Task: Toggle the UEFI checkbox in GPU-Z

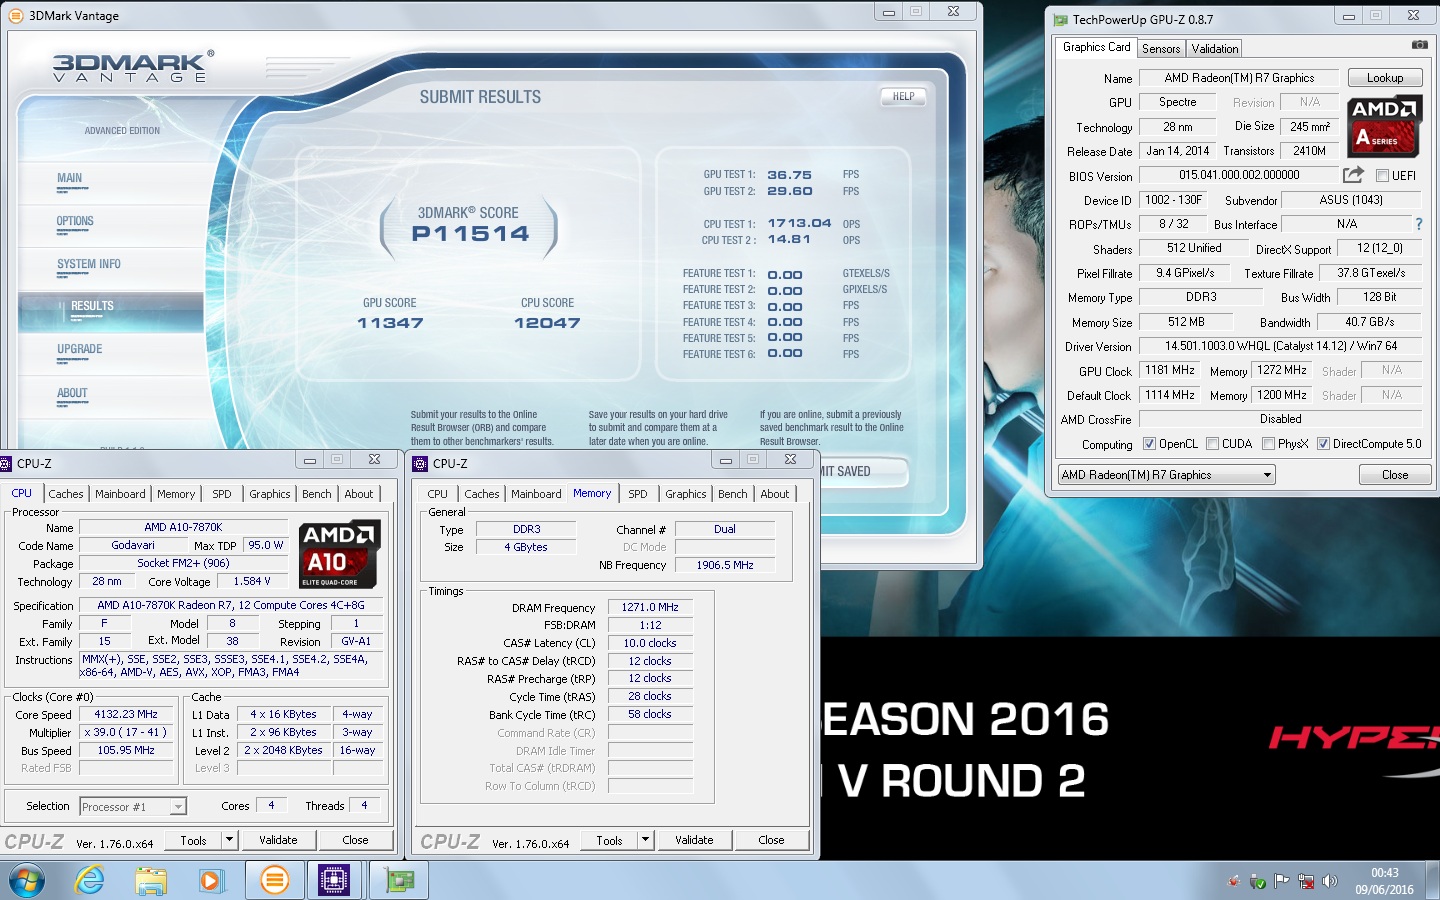Action: pos(1382,175)
